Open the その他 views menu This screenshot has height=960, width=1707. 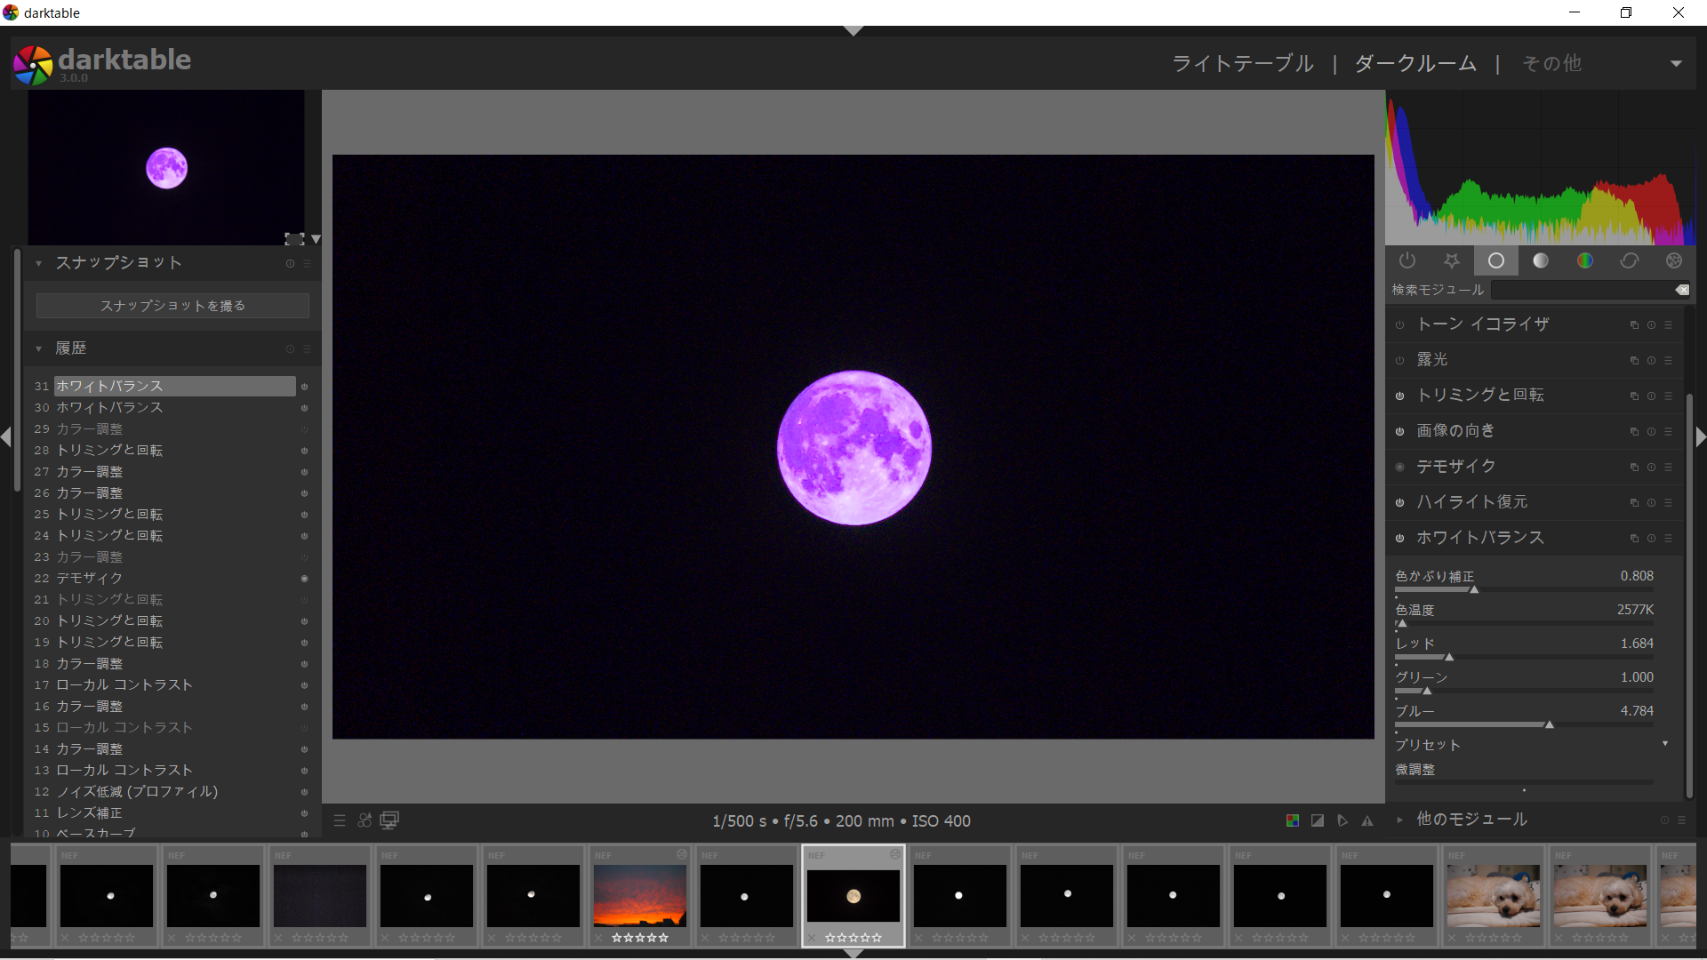pos(1675,64)
